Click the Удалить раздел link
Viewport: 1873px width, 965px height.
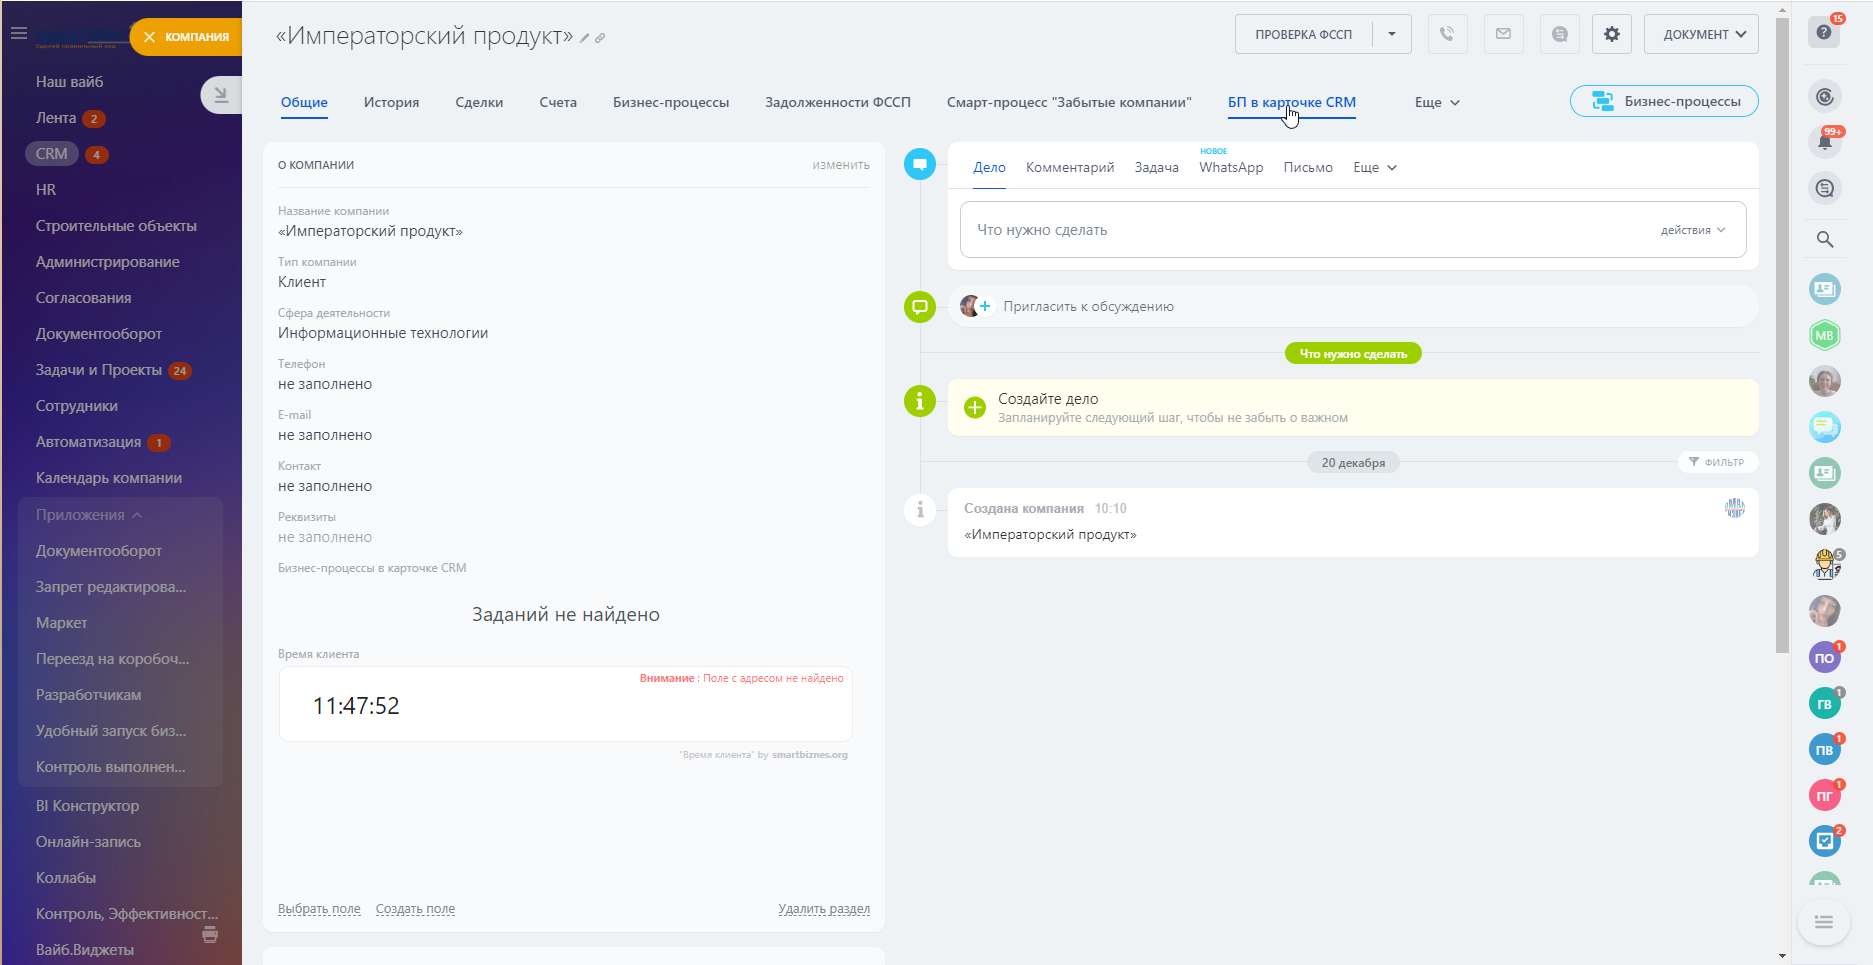[823, 909]
